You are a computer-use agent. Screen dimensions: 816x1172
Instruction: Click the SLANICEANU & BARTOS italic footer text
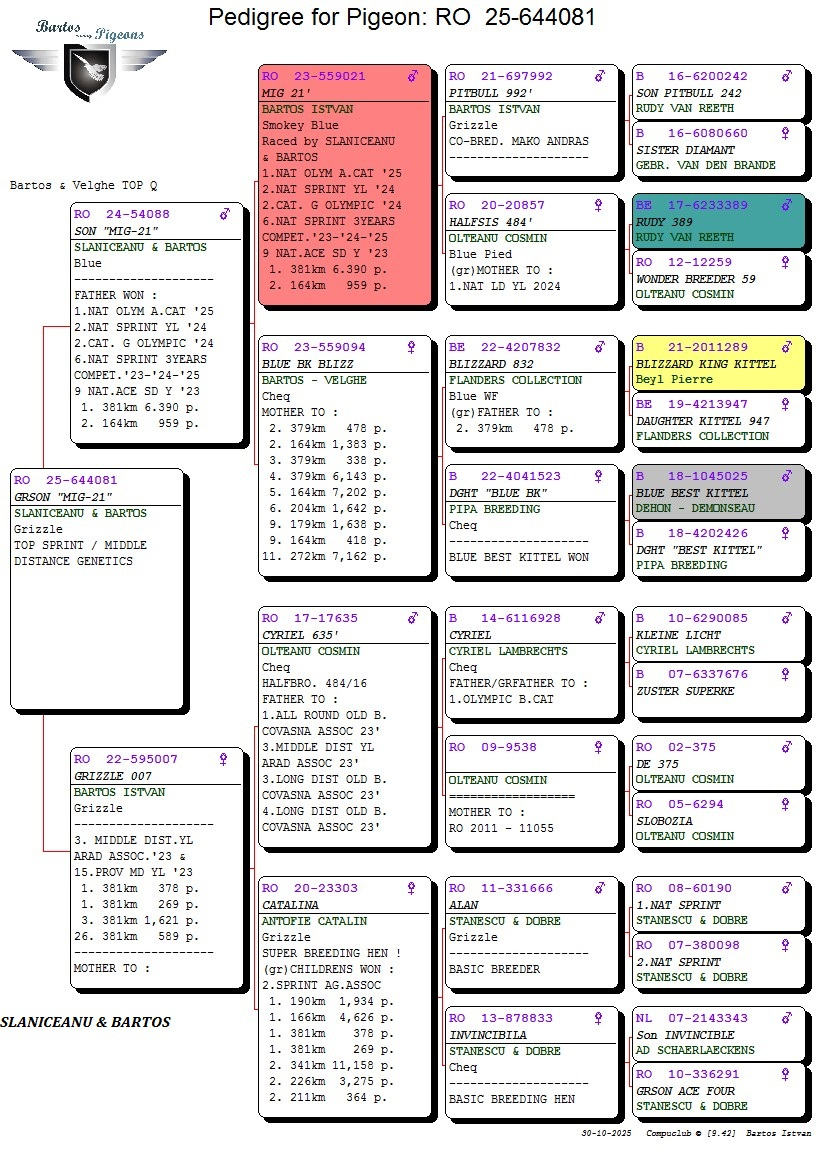click(85, 1022)
